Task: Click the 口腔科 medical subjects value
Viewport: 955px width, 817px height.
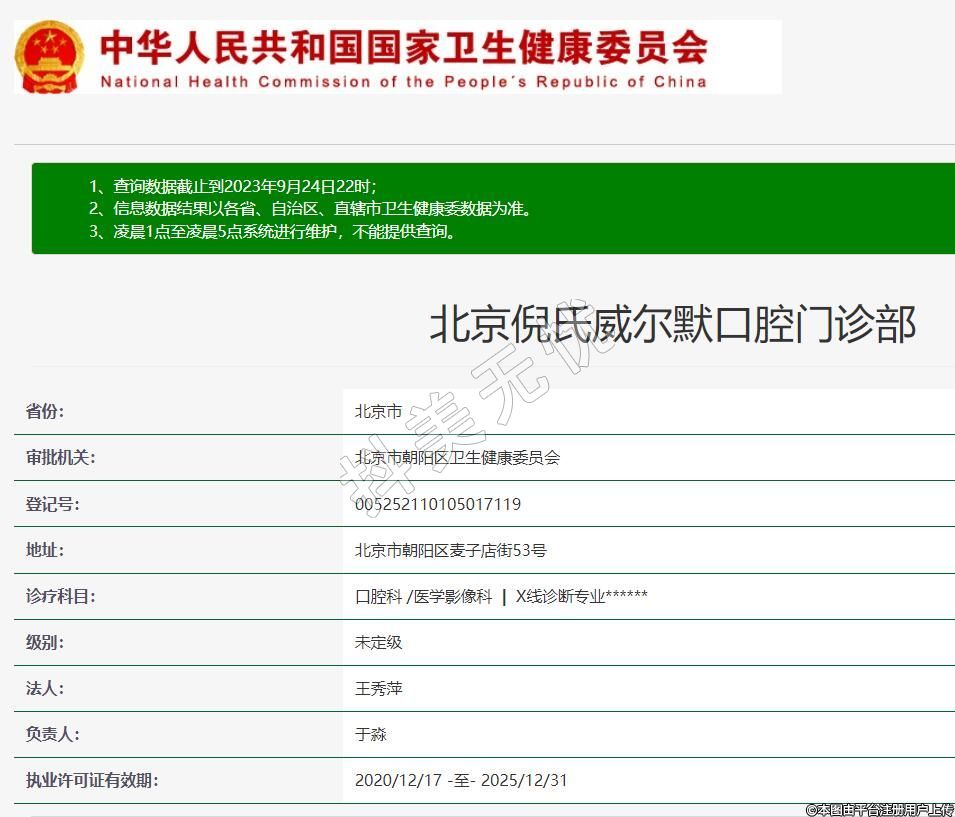Action: click(x=501, y=596)
